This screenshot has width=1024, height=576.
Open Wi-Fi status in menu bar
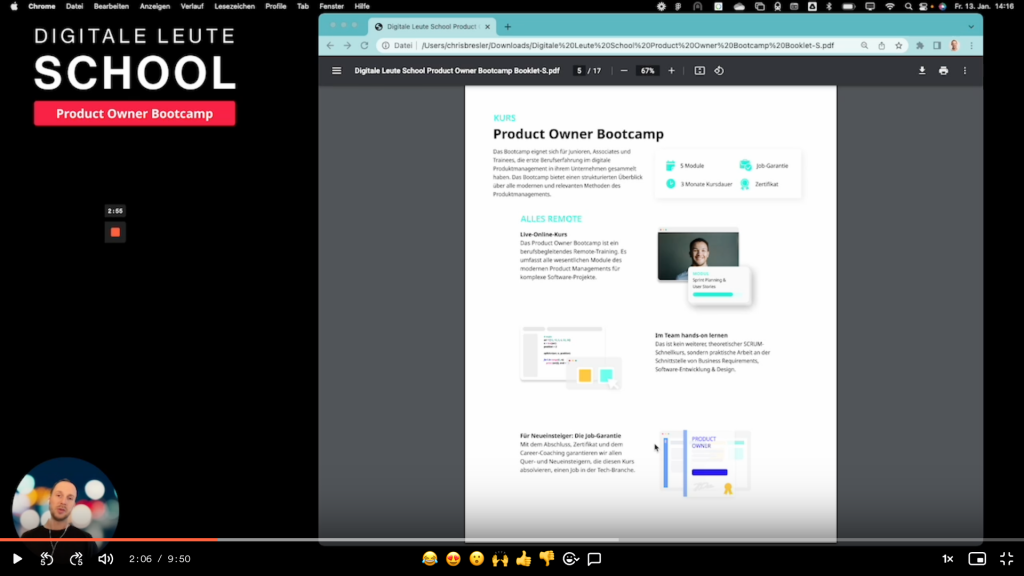pos(889,7)
